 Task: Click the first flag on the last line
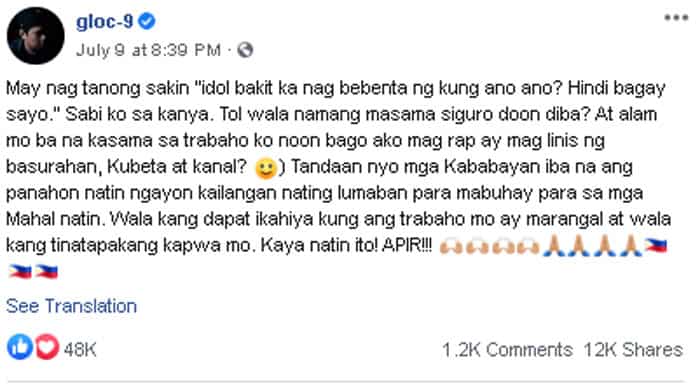(20, 271)
